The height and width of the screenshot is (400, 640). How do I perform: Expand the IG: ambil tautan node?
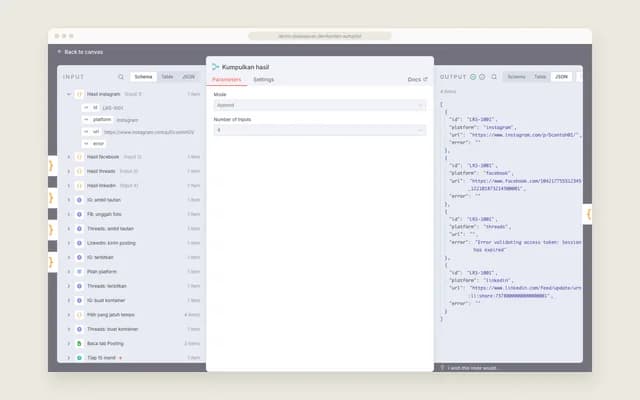(69, 200)
